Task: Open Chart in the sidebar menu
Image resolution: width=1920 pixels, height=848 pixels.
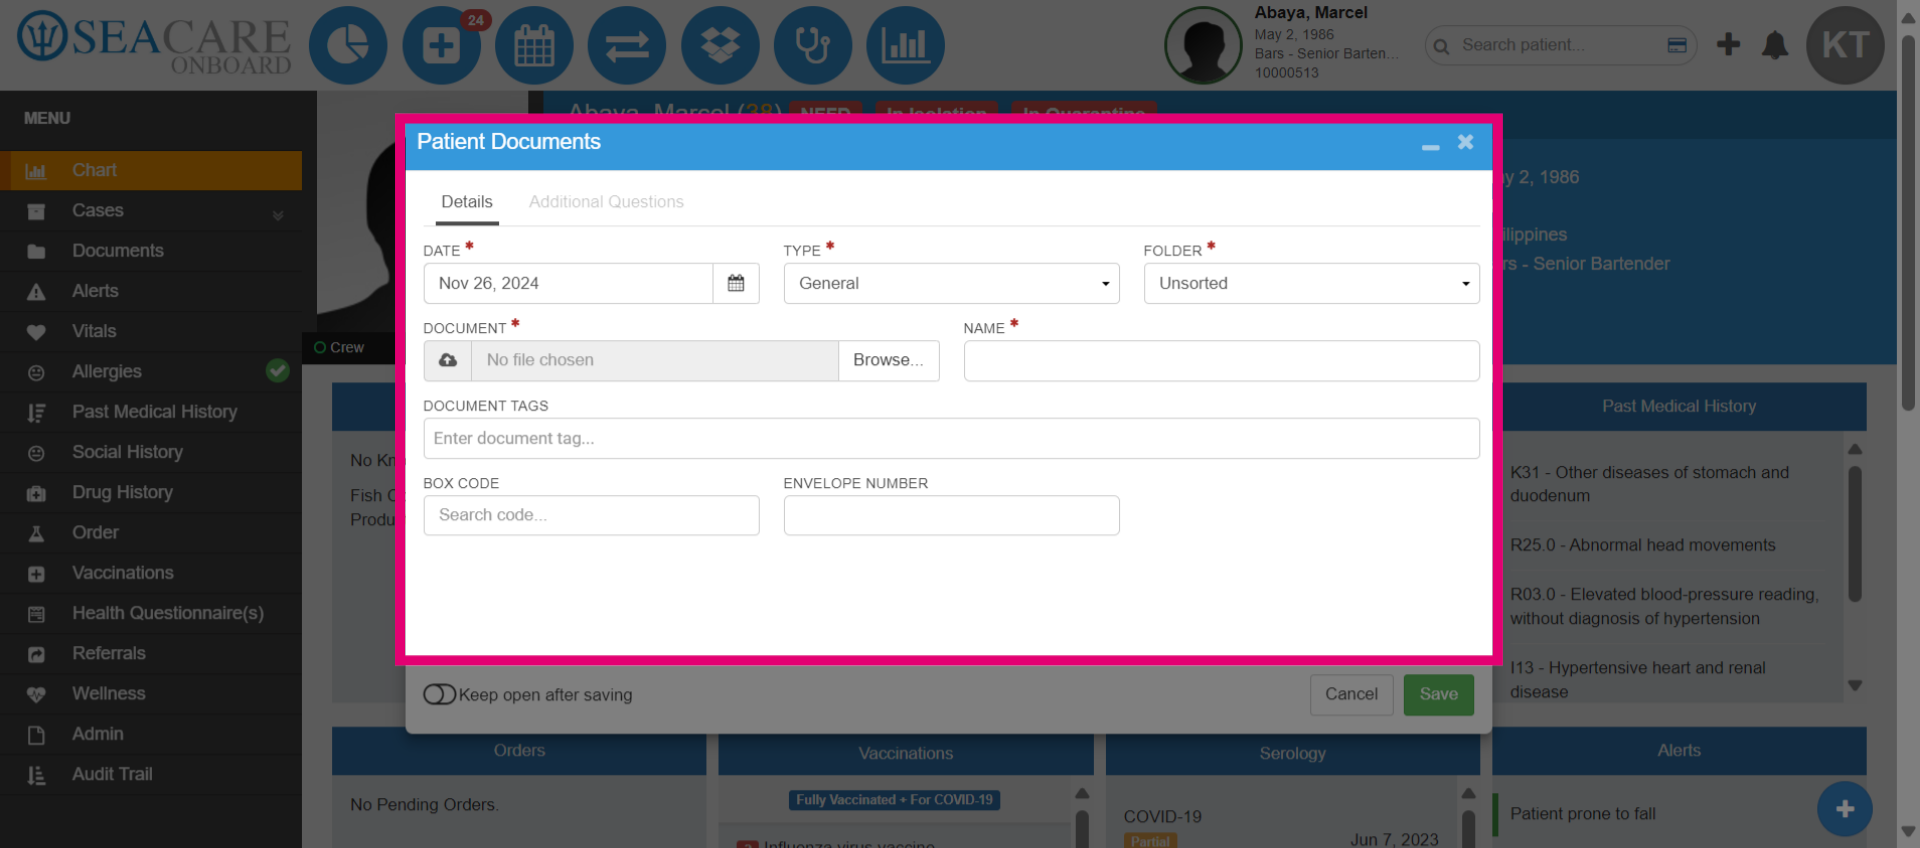Action: [x=151, y=171]
